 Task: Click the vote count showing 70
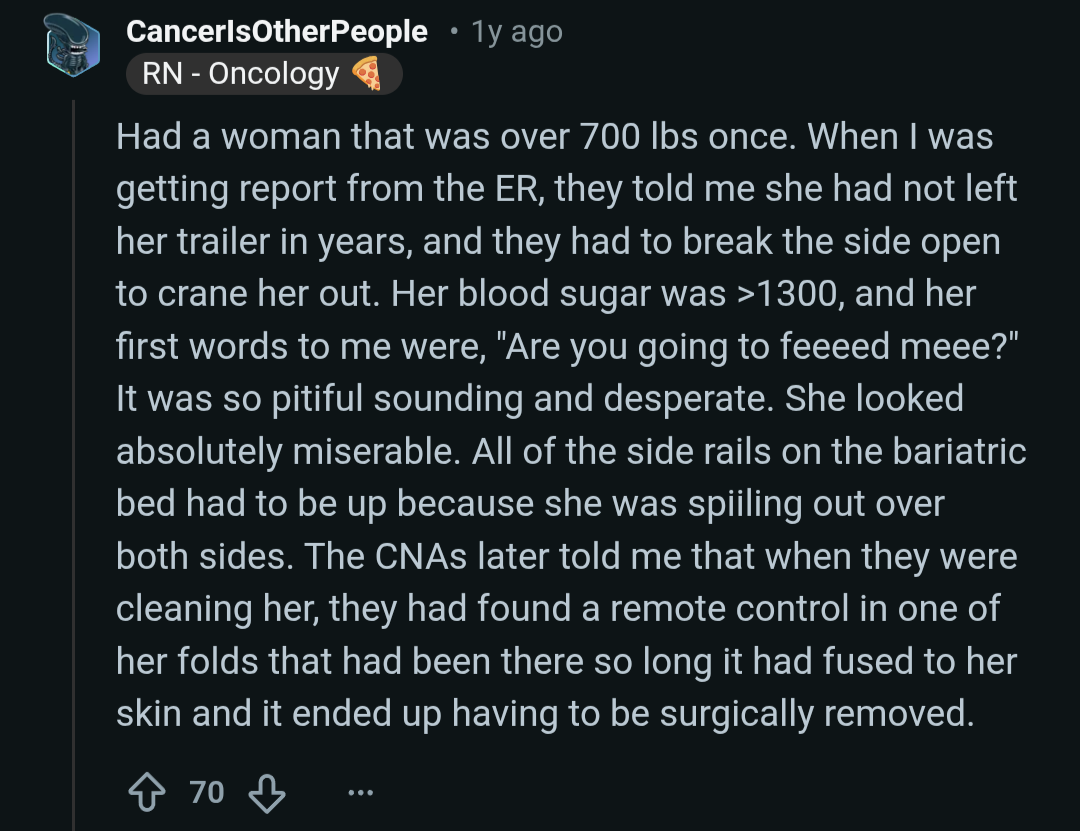[x=207, y=793]
